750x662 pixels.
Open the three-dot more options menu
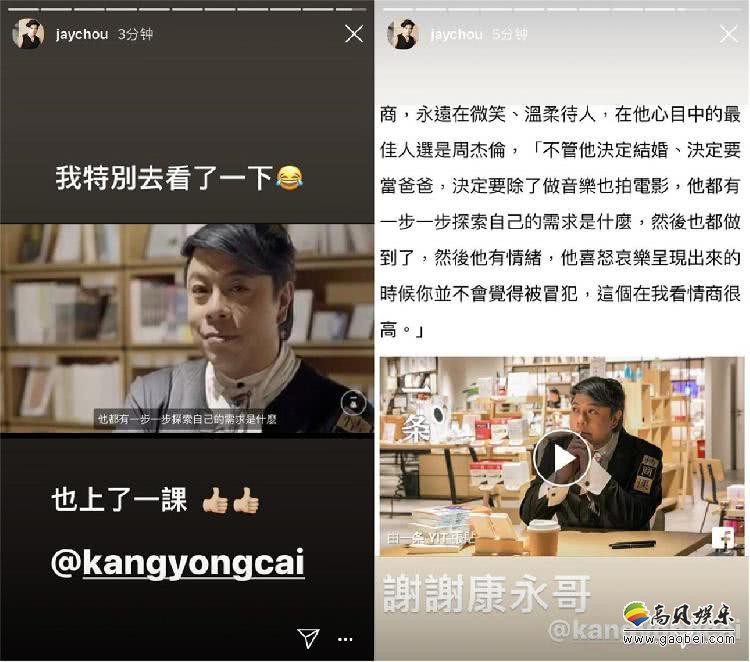[345, 639]
